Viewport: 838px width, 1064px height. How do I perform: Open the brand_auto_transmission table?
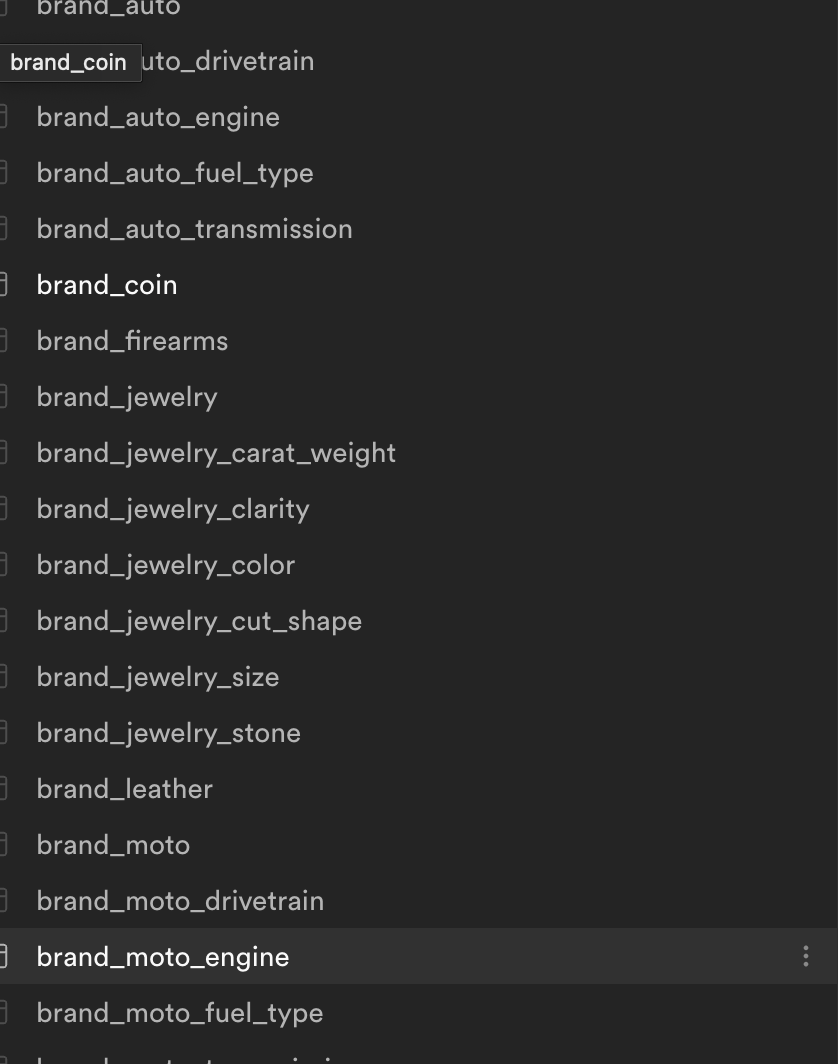194,229
